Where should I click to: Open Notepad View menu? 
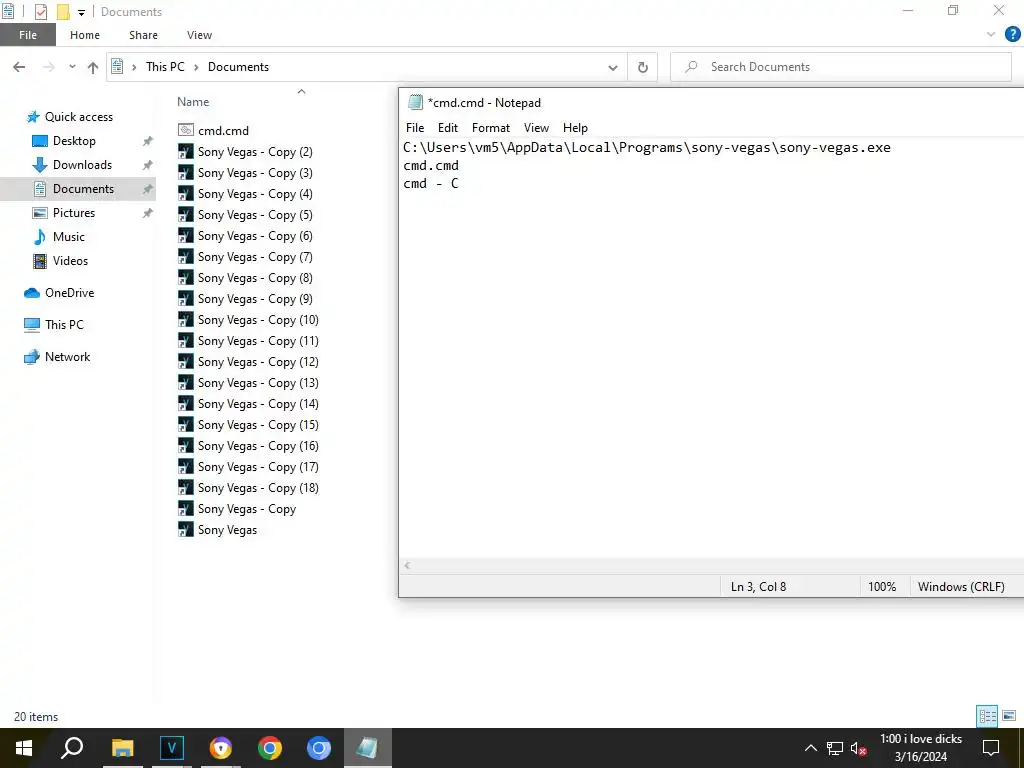pos(536,128)
